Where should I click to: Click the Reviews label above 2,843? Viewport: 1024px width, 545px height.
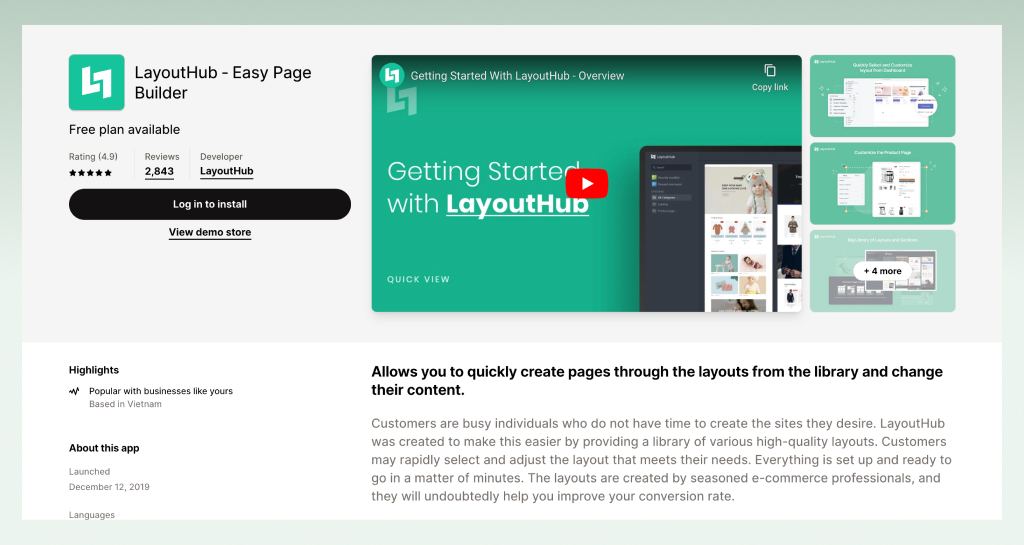(162, 157)
